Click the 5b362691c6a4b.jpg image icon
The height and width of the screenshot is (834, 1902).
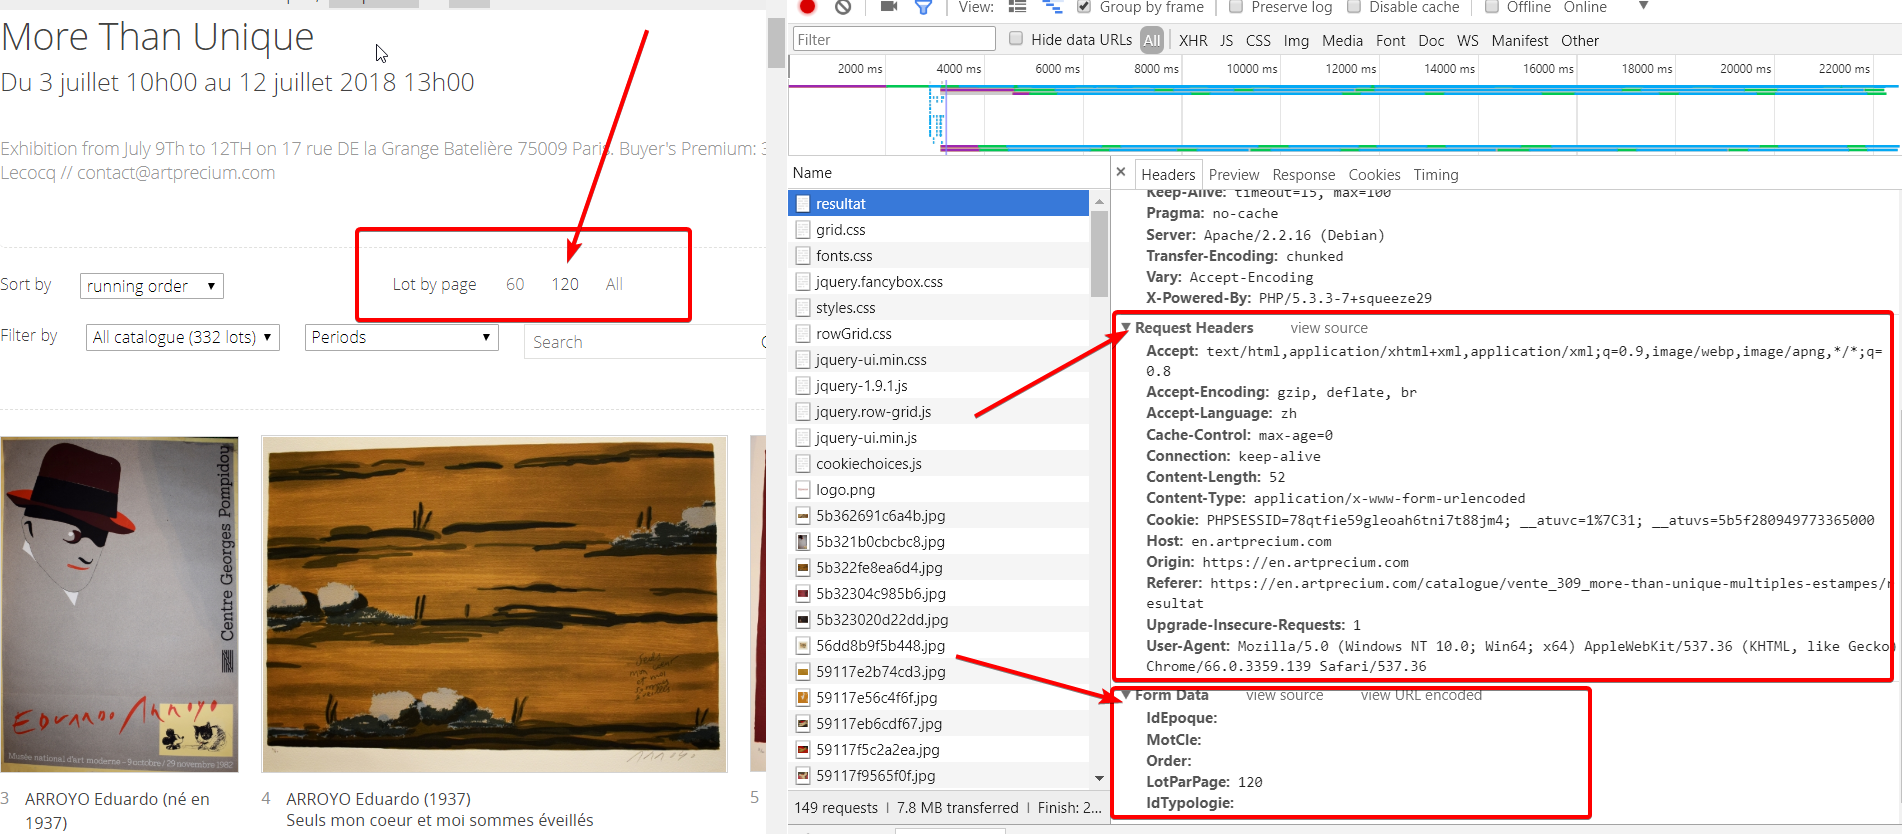[x=802, y=516]
